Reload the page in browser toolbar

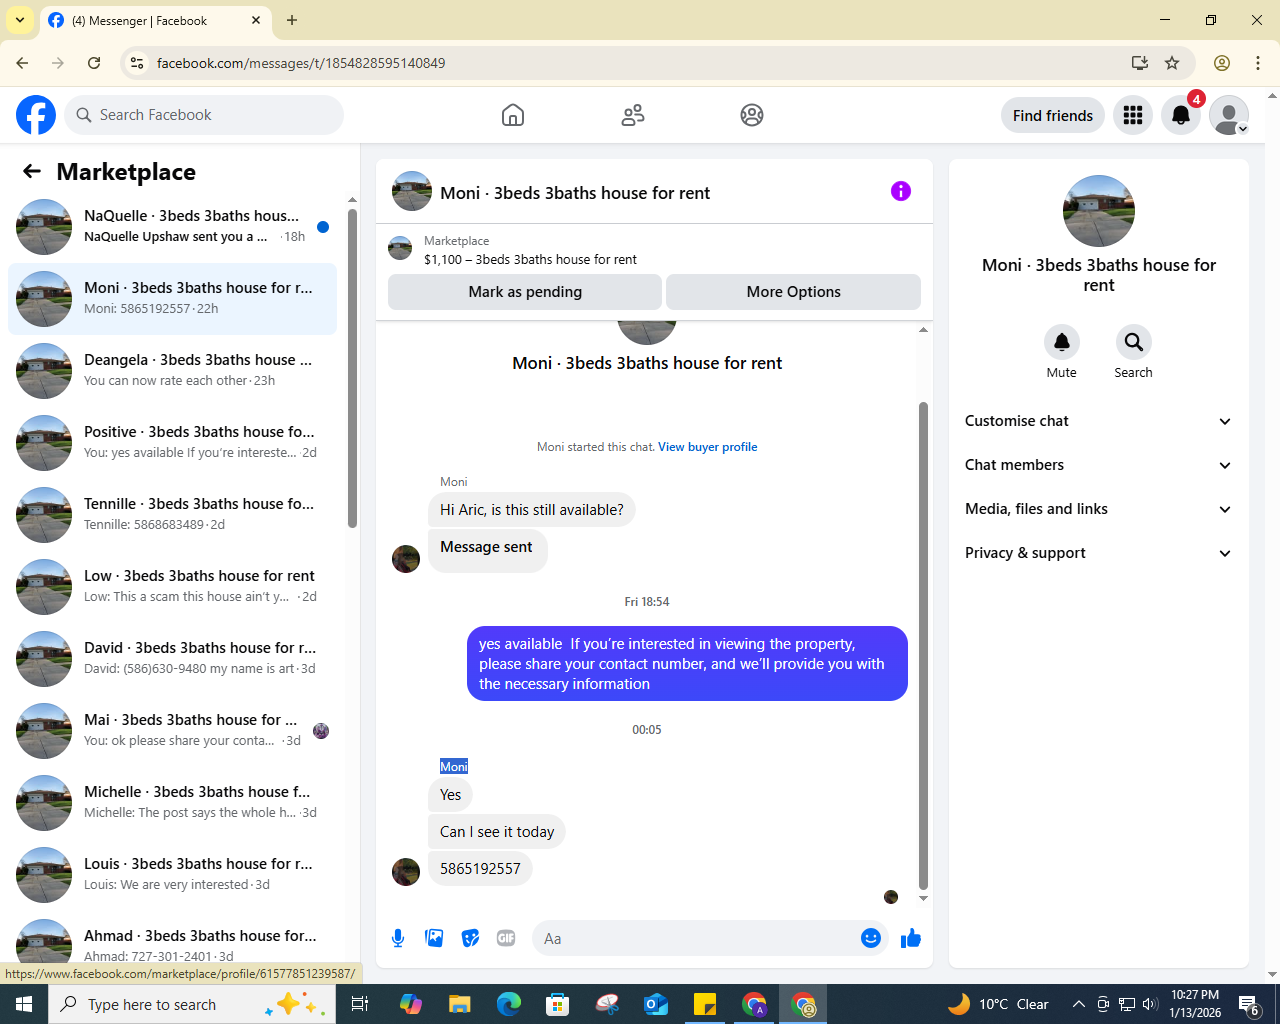[x=94, y=63]
